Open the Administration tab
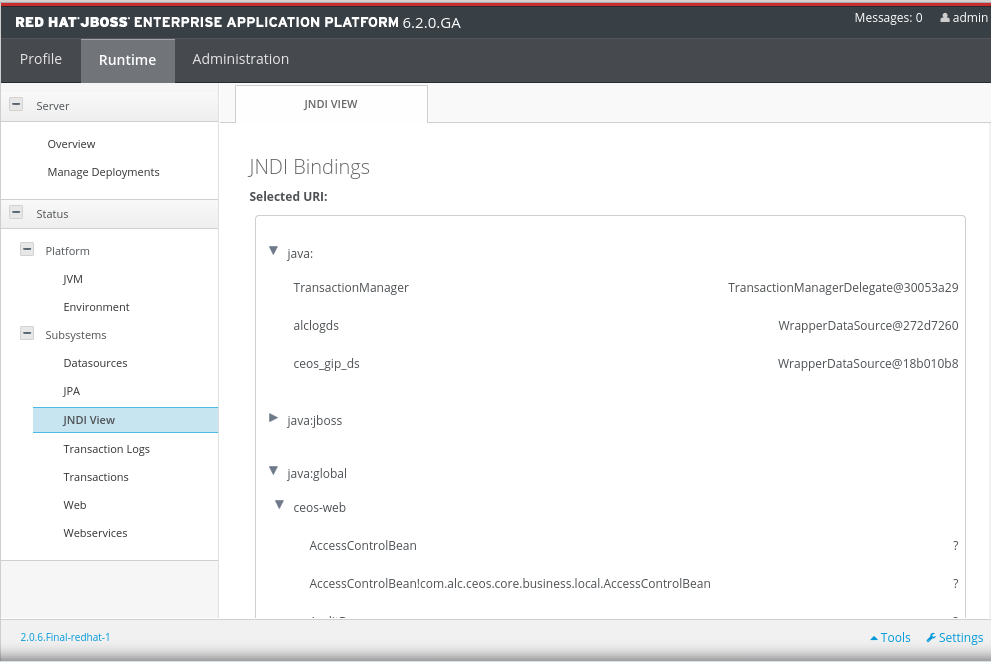The height and width of the screenshot is (662, 991). pos(241,59)
